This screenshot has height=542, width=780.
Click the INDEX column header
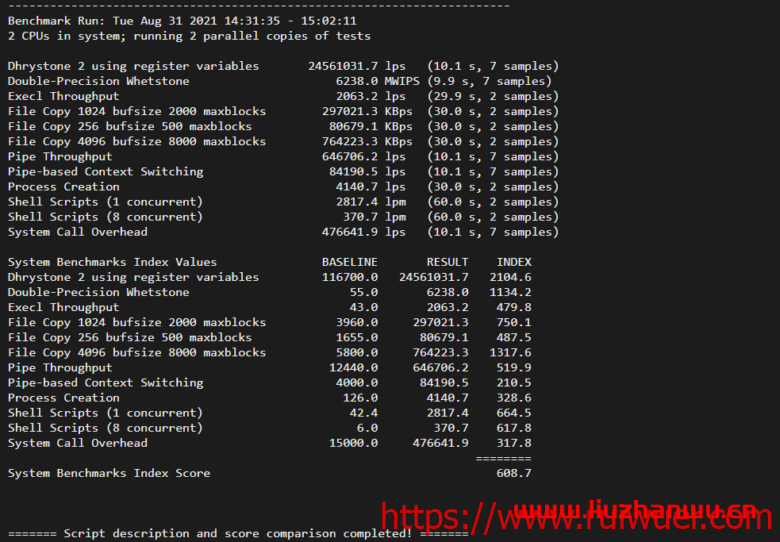pos(514,262)
